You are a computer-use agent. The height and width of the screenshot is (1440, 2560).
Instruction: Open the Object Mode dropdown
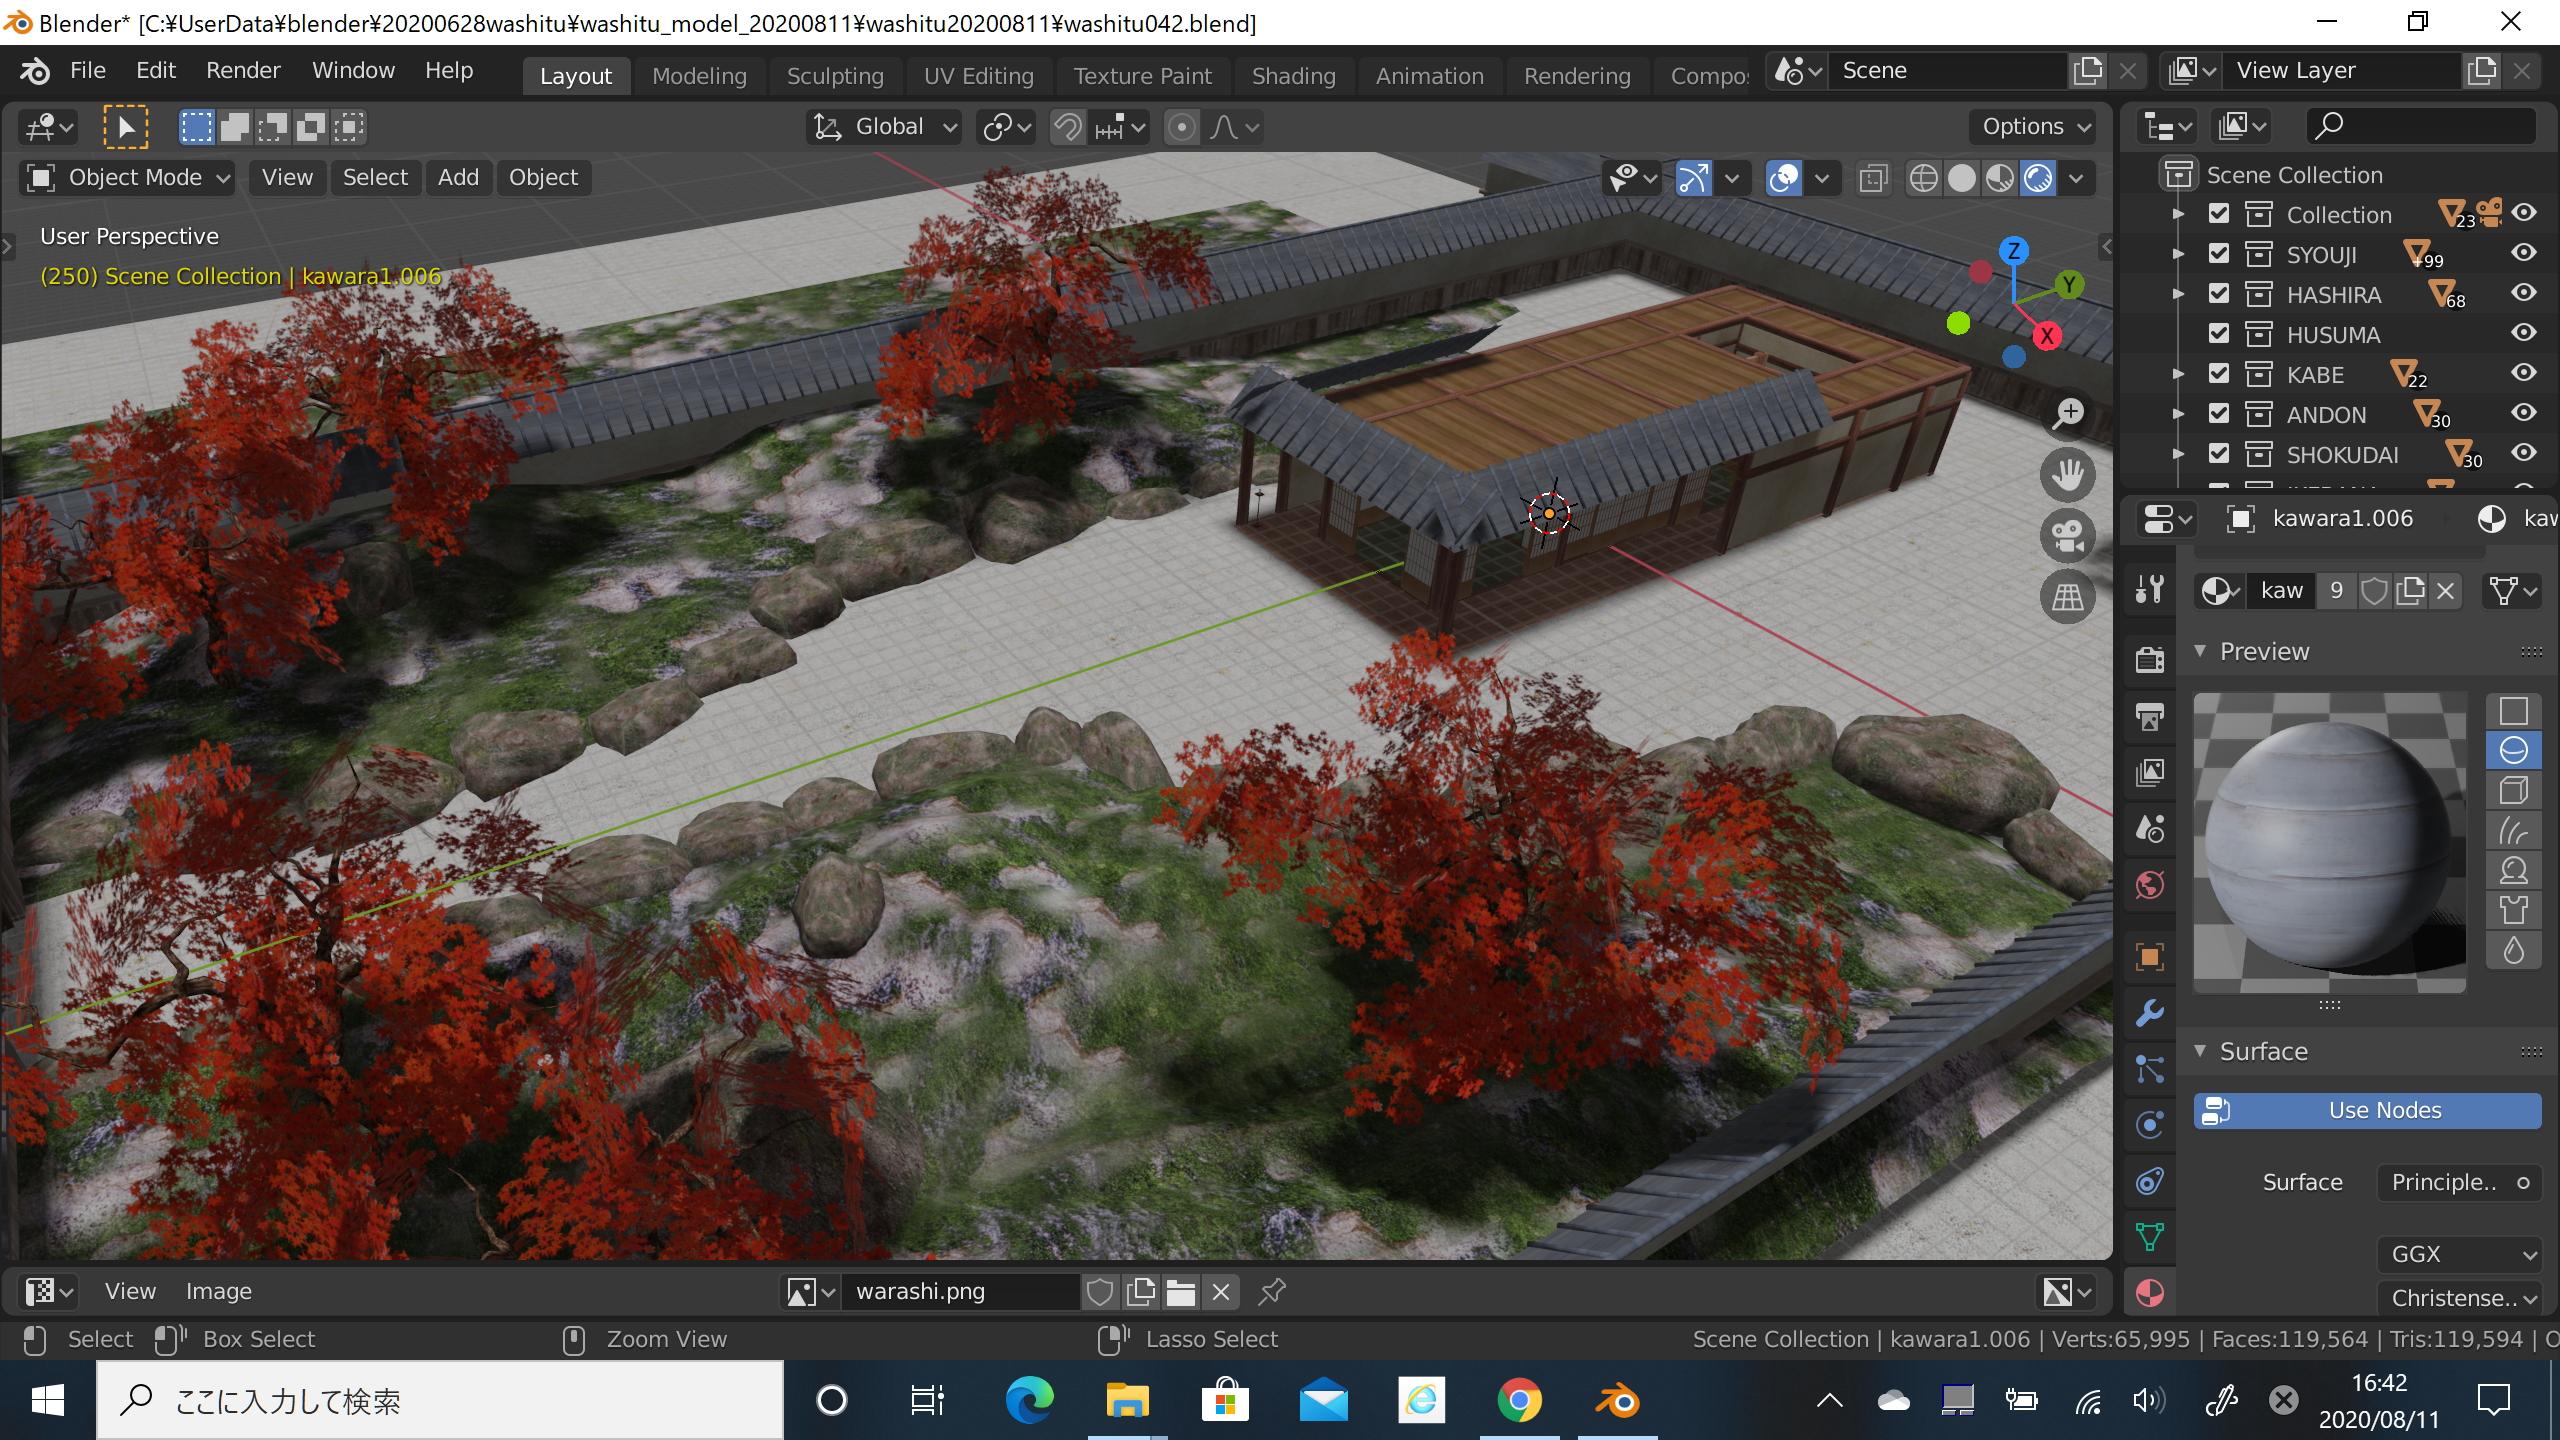(x=128, y=178)
